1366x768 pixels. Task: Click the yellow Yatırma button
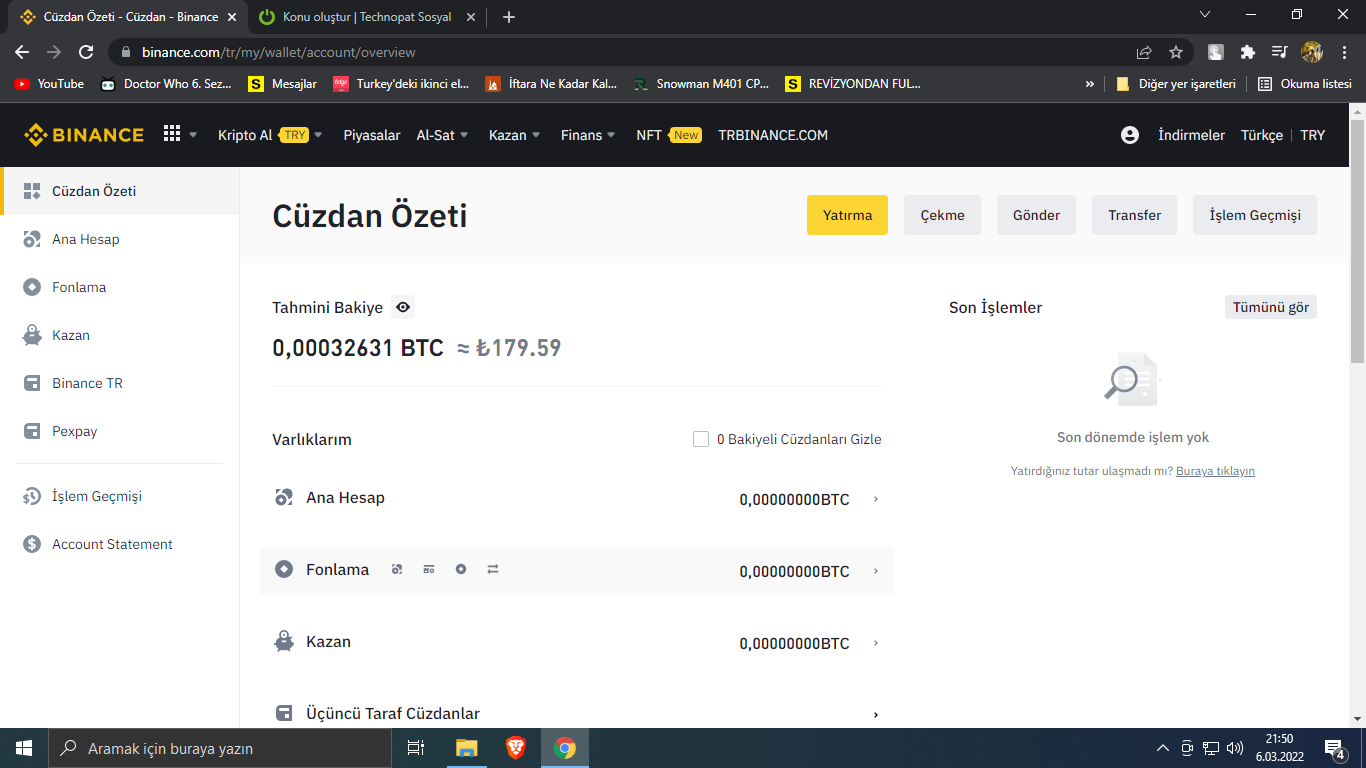pyautogui.click(x=847, y=215)
